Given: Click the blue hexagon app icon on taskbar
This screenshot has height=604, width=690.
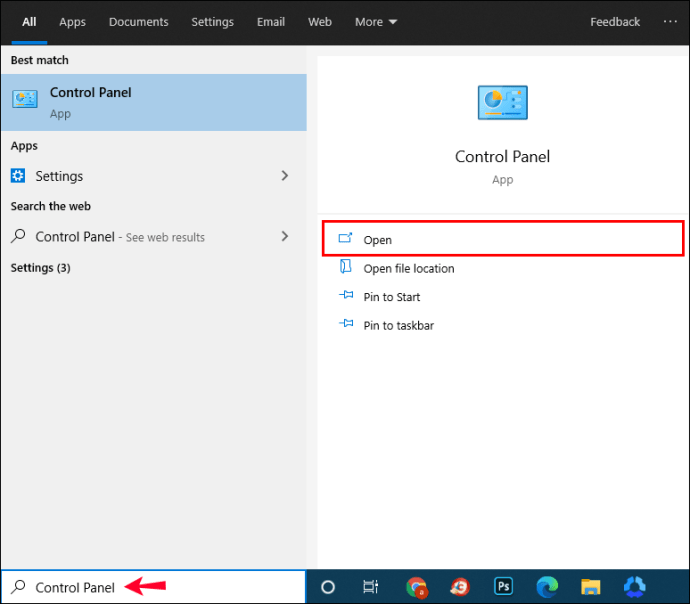Looking at the screenshot, I should coord(634,587).
